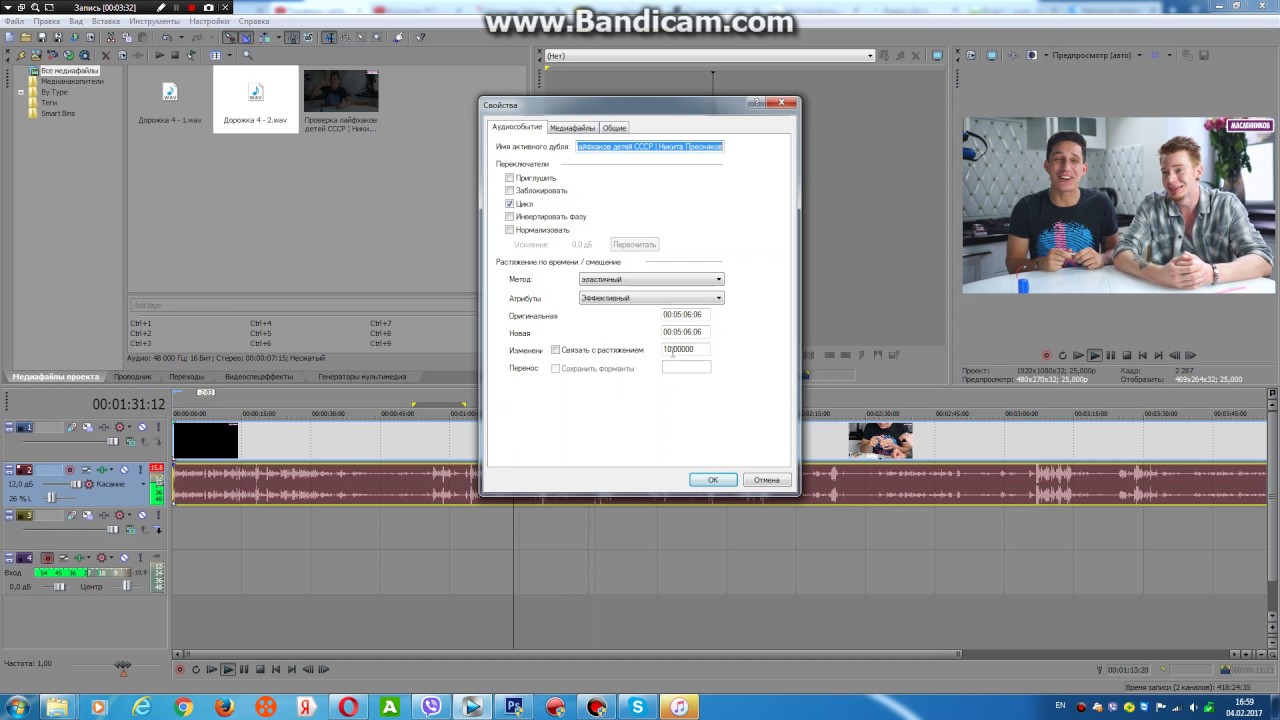Click the Save project floppy icon
Image resolution: width=1280 pixels, height=720 pixels.
click(x=41, y=37)
